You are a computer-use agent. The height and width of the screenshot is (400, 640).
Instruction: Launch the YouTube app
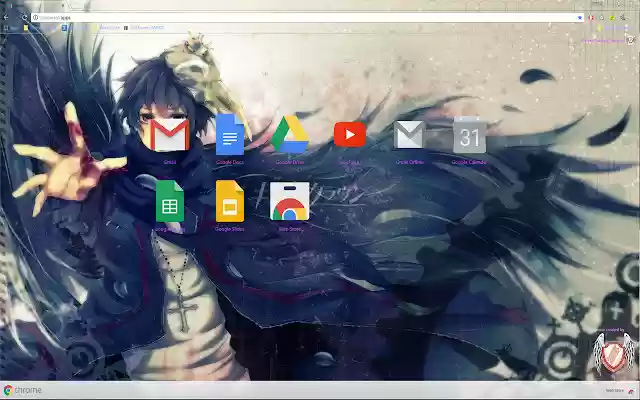click(x=350, y=134)
